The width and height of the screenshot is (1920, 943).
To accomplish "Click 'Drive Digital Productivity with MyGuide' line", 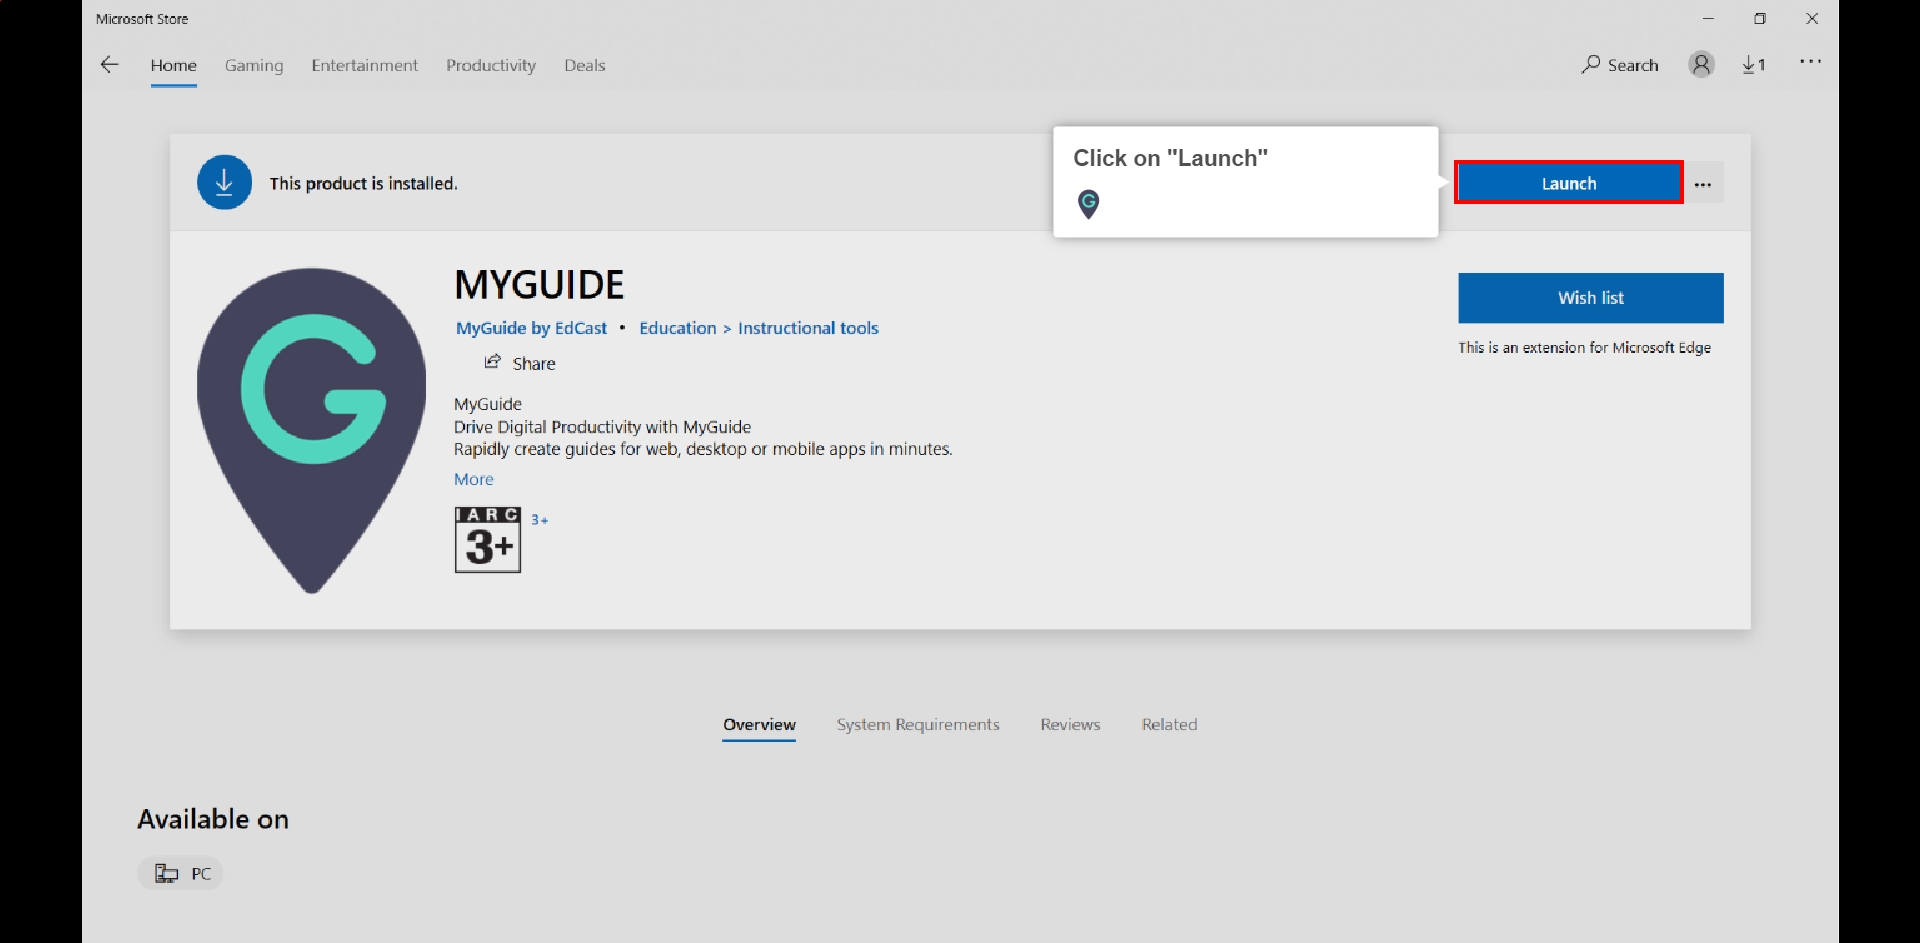I will tap(602, 427).
